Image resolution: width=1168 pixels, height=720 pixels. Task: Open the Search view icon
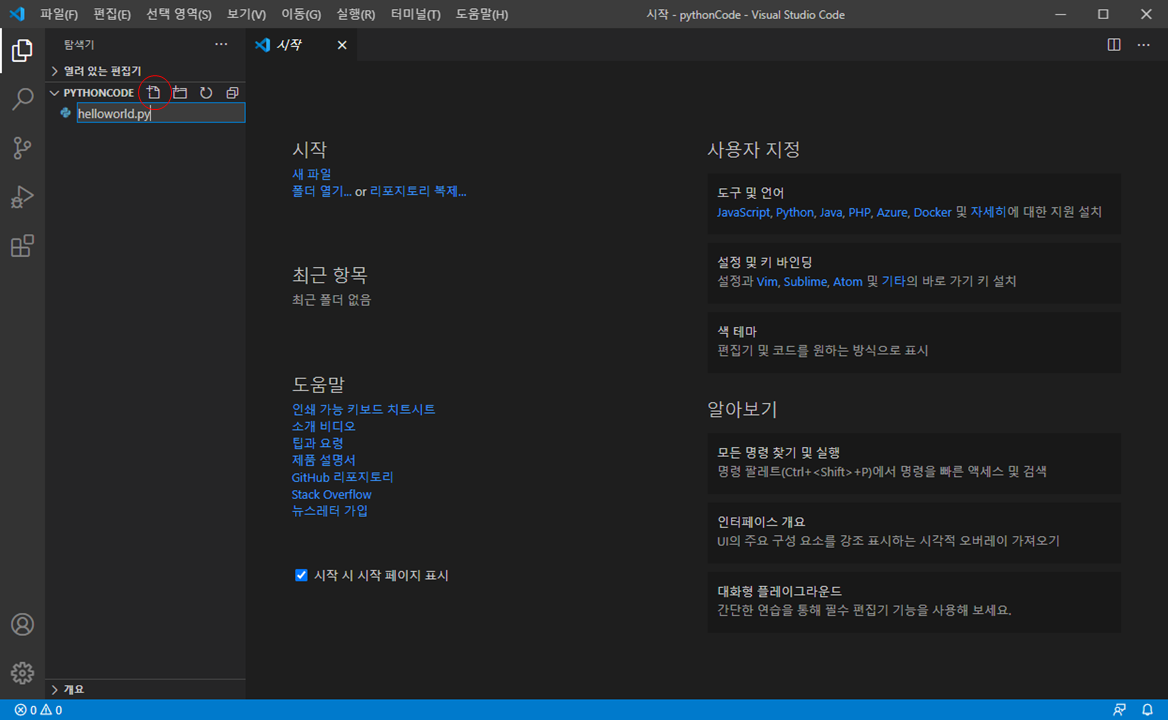coord(22,99)
